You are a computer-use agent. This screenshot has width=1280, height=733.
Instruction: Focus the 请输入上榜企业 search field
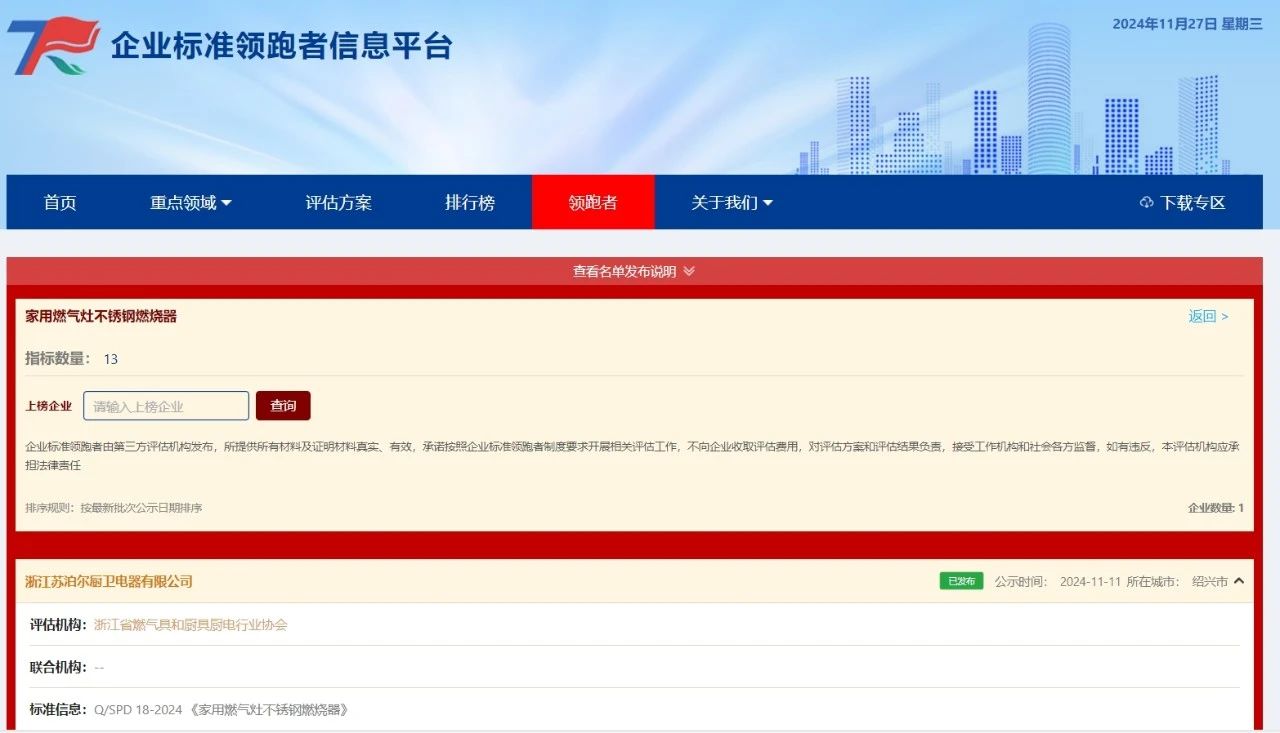click(166, 406)
